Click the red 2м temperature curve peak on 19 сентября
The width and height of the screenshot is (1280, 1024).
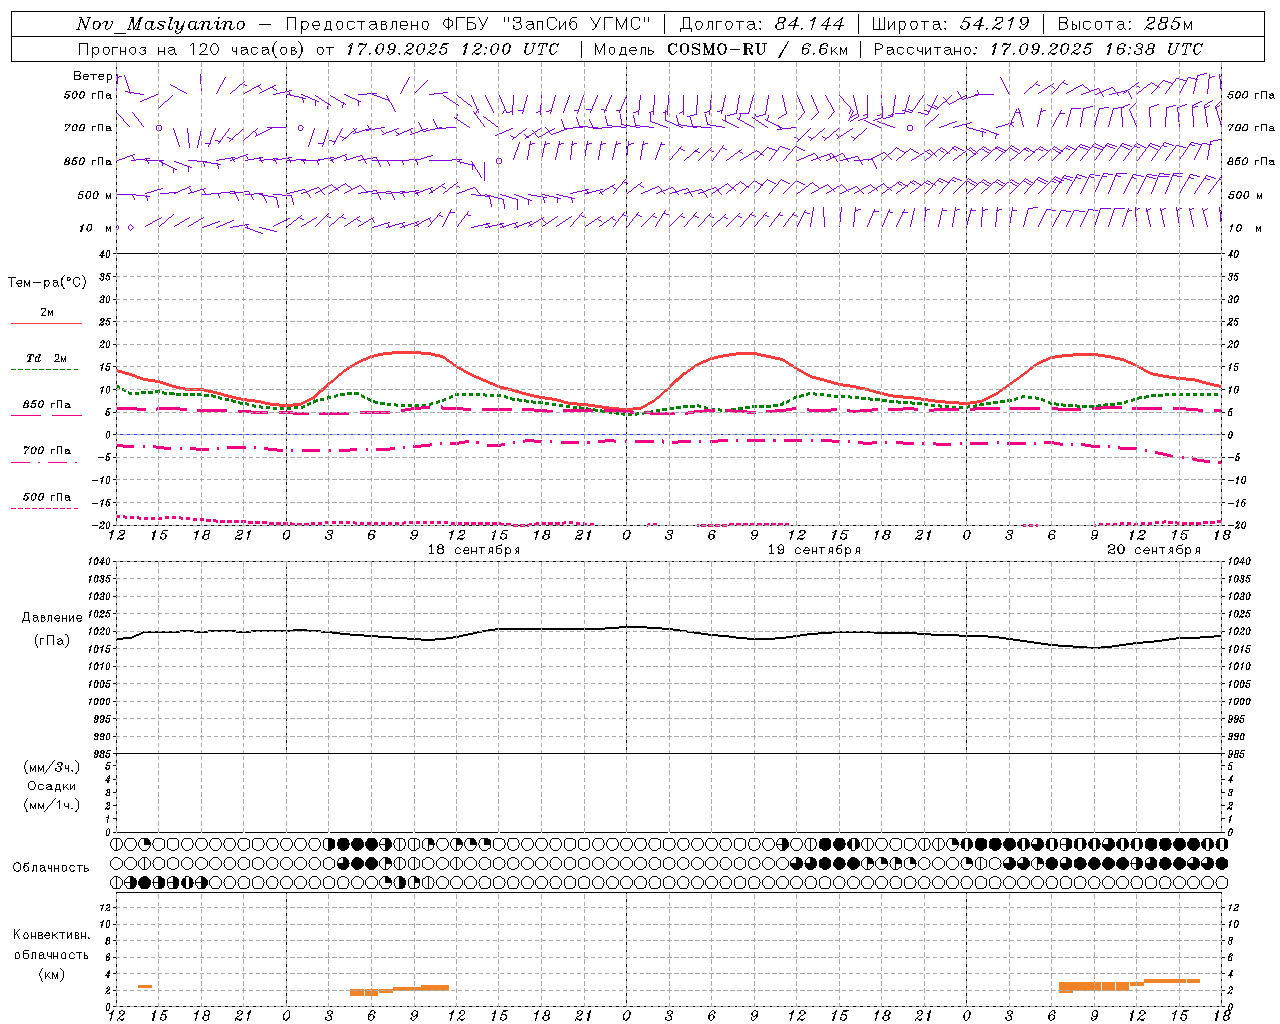tap(748, 353)
